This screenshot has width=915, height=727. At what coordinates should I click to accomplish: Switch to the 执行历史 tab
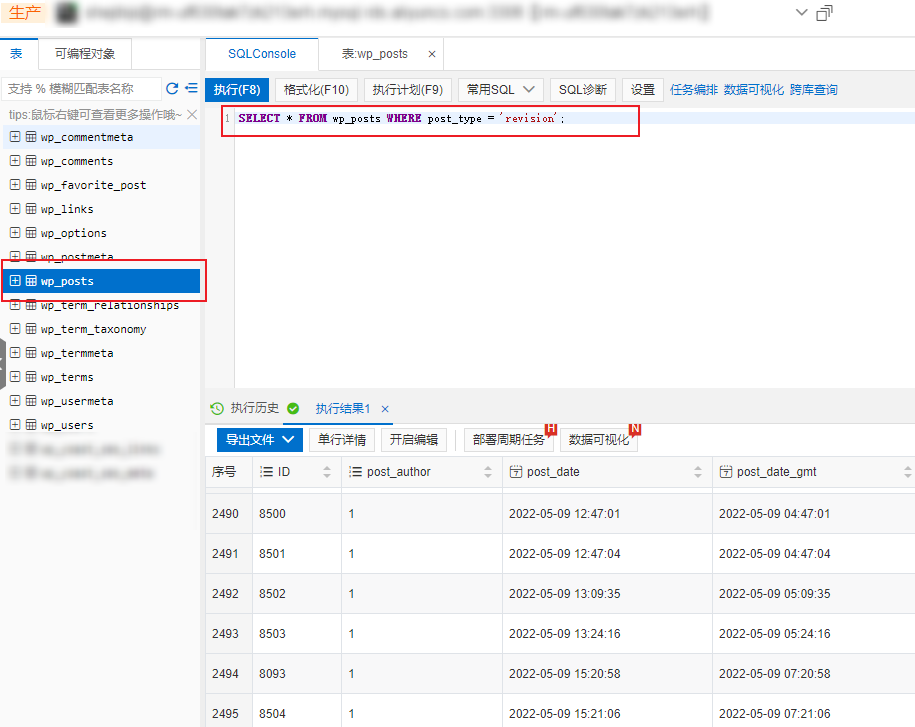click(x=245, y=408)
